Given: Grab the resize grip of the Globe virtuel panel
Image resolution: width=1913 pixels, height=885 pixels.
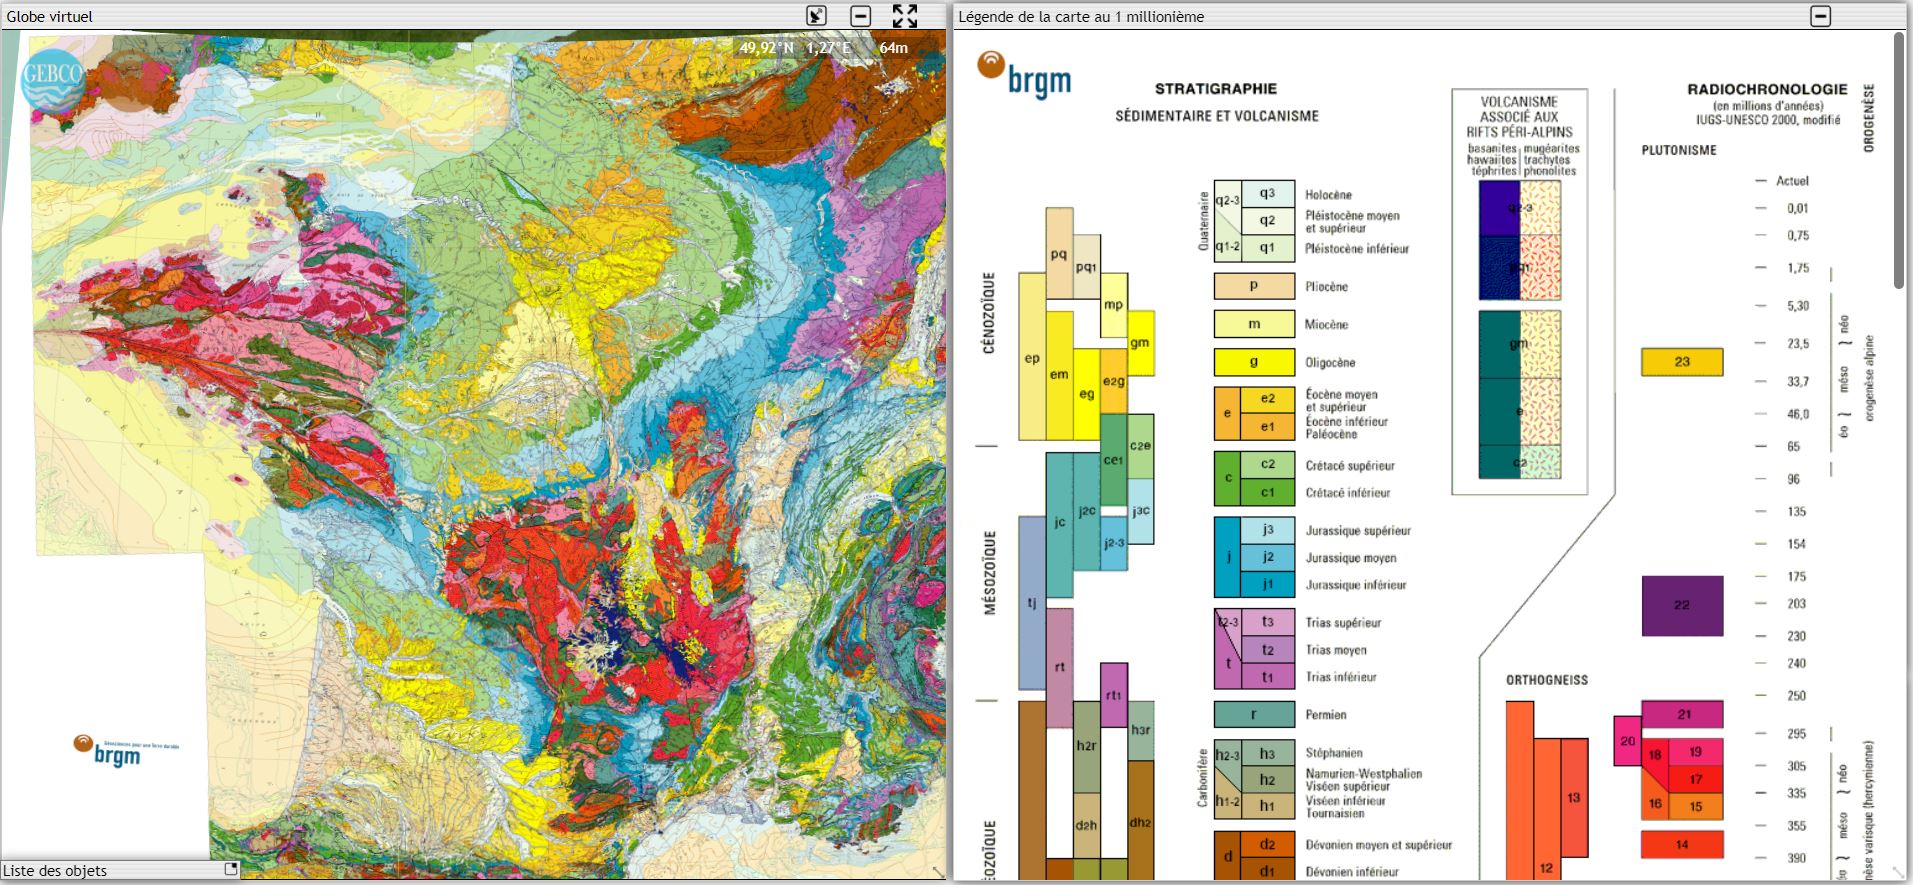Looking at the screenshot, I should 937,871.
